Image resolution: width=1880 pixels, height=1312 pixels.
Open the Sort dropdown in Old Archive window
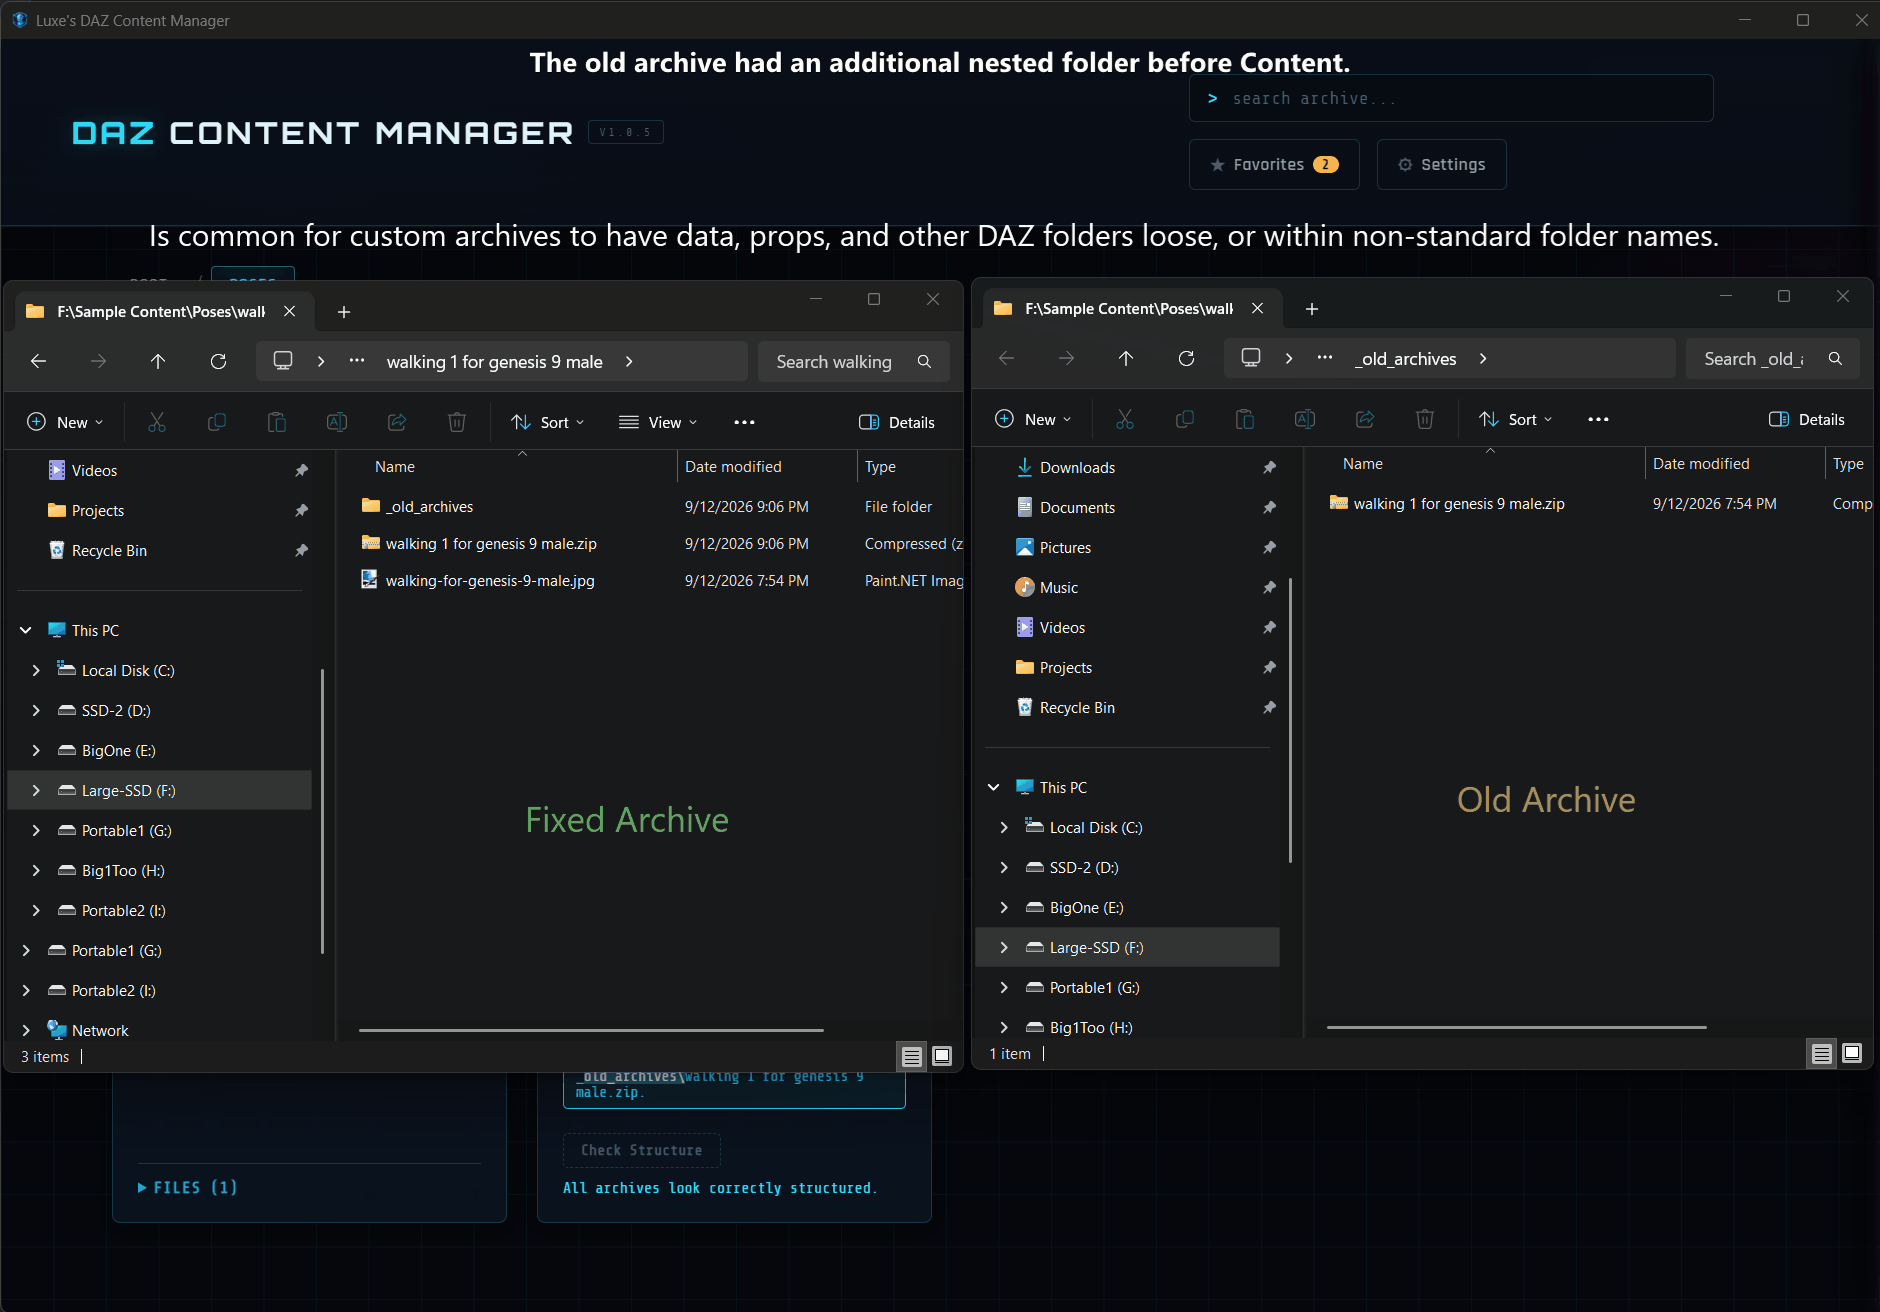[1515, 419]
